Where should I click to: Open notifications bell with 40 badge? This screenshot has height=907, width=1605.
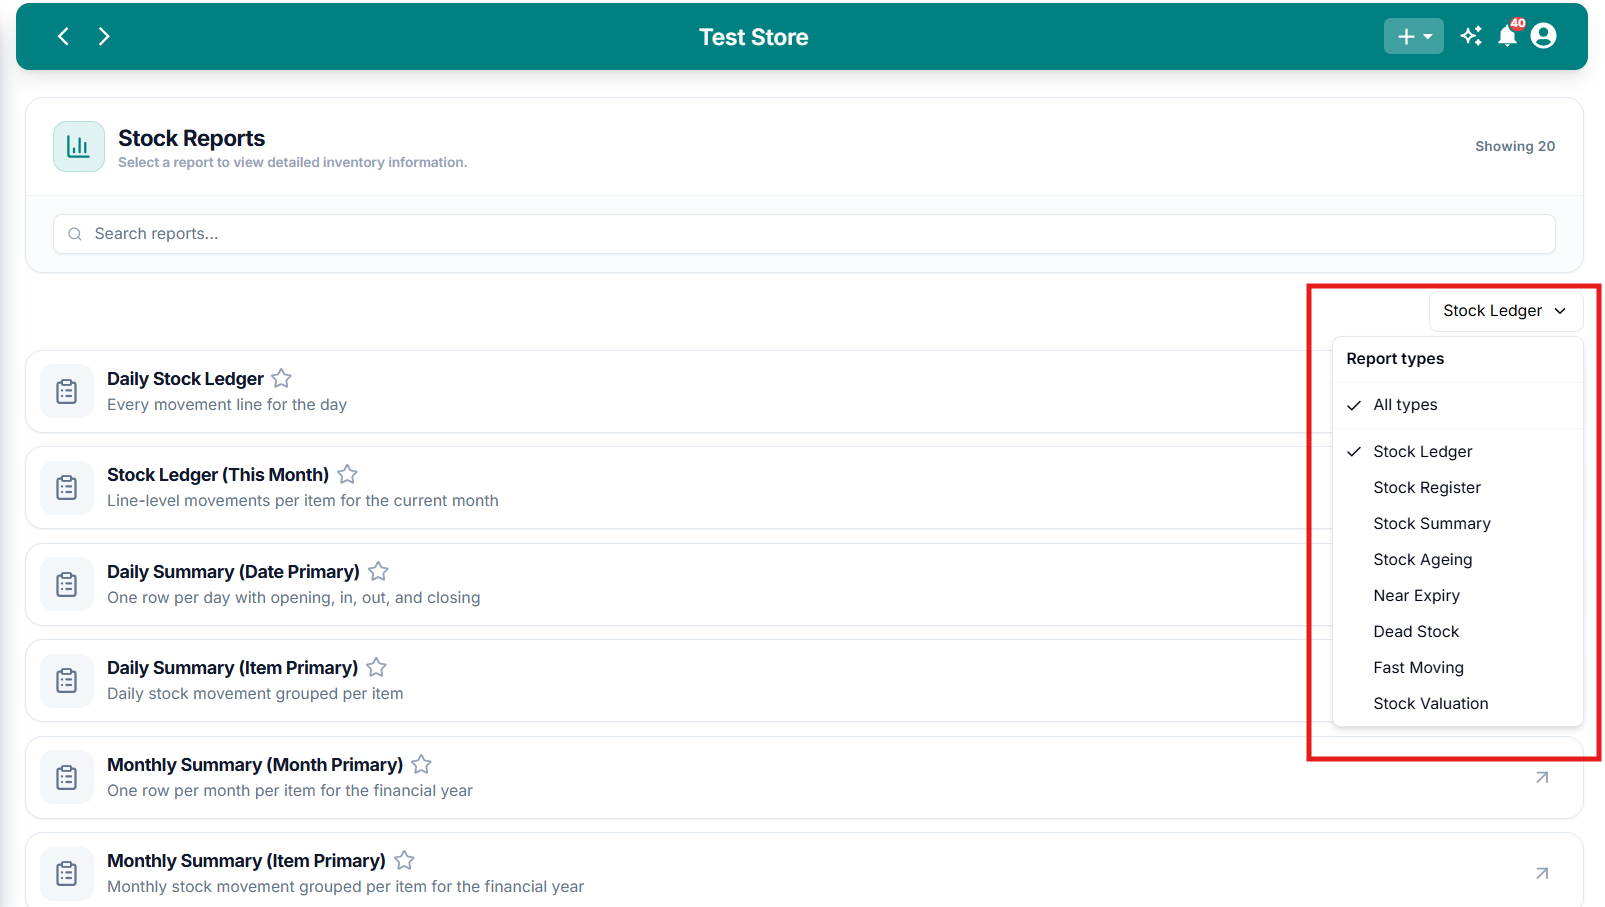1508,35
